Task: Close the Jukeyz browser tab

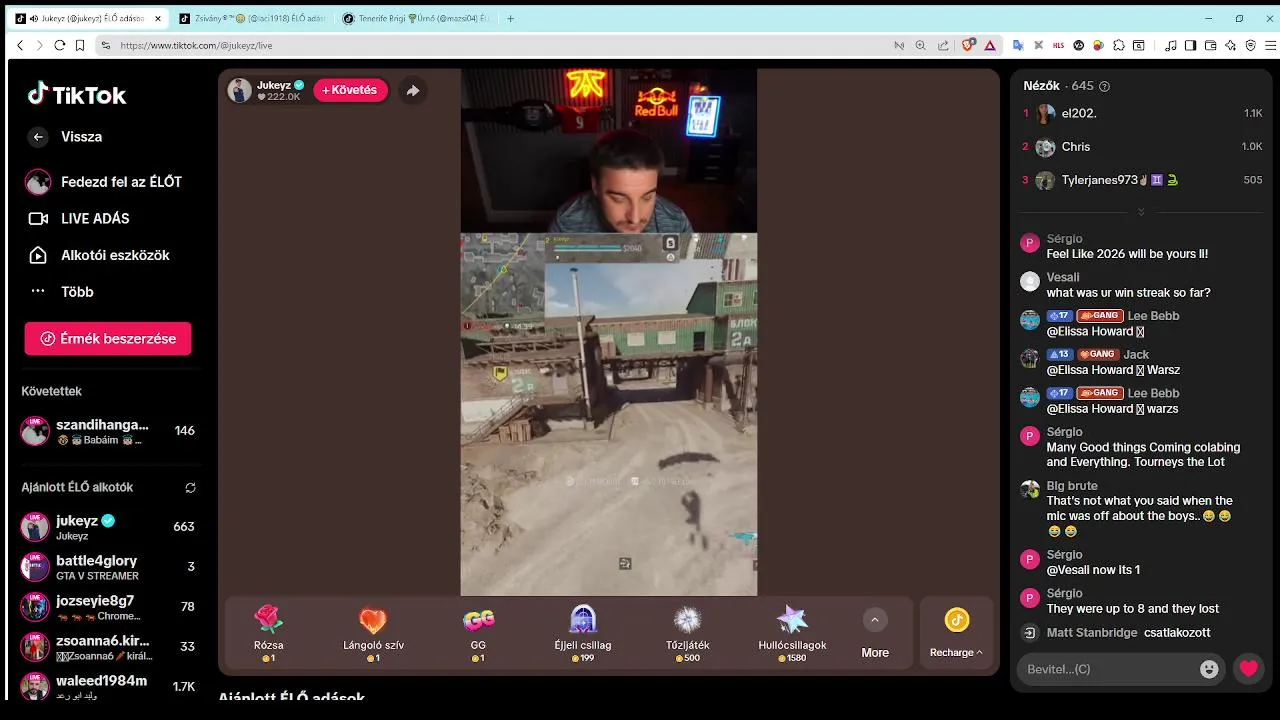Action: pos(158,19)
